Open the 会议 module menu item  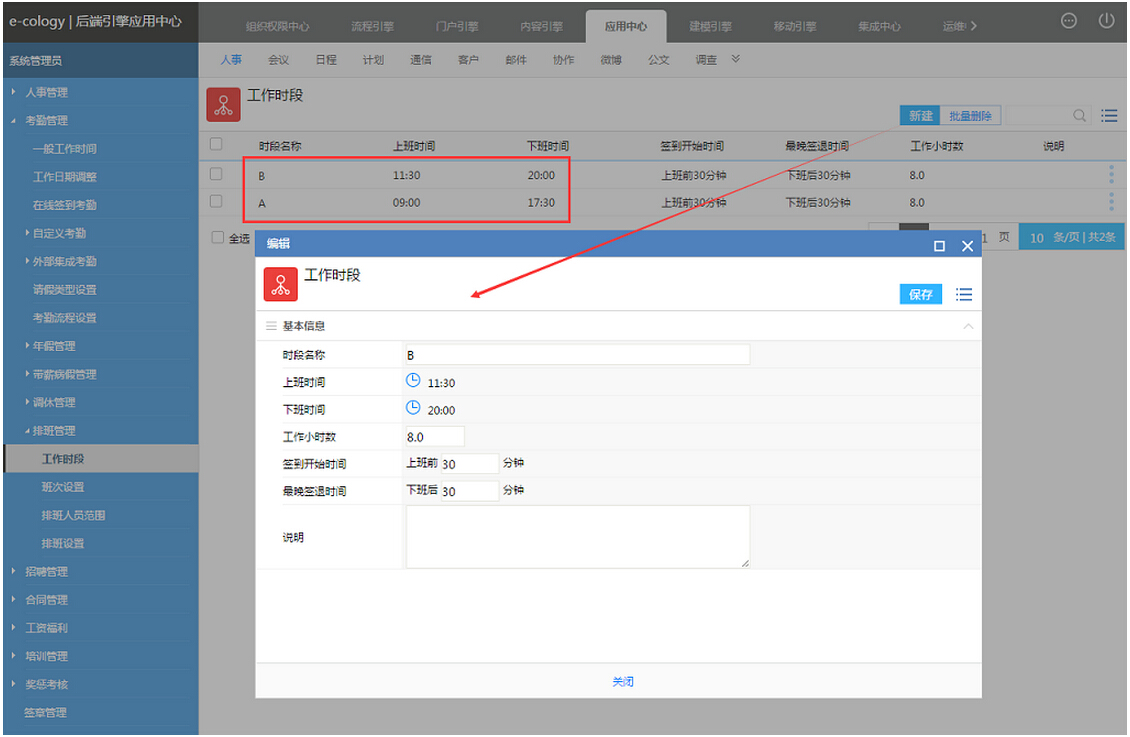click(x=278, y=60)
